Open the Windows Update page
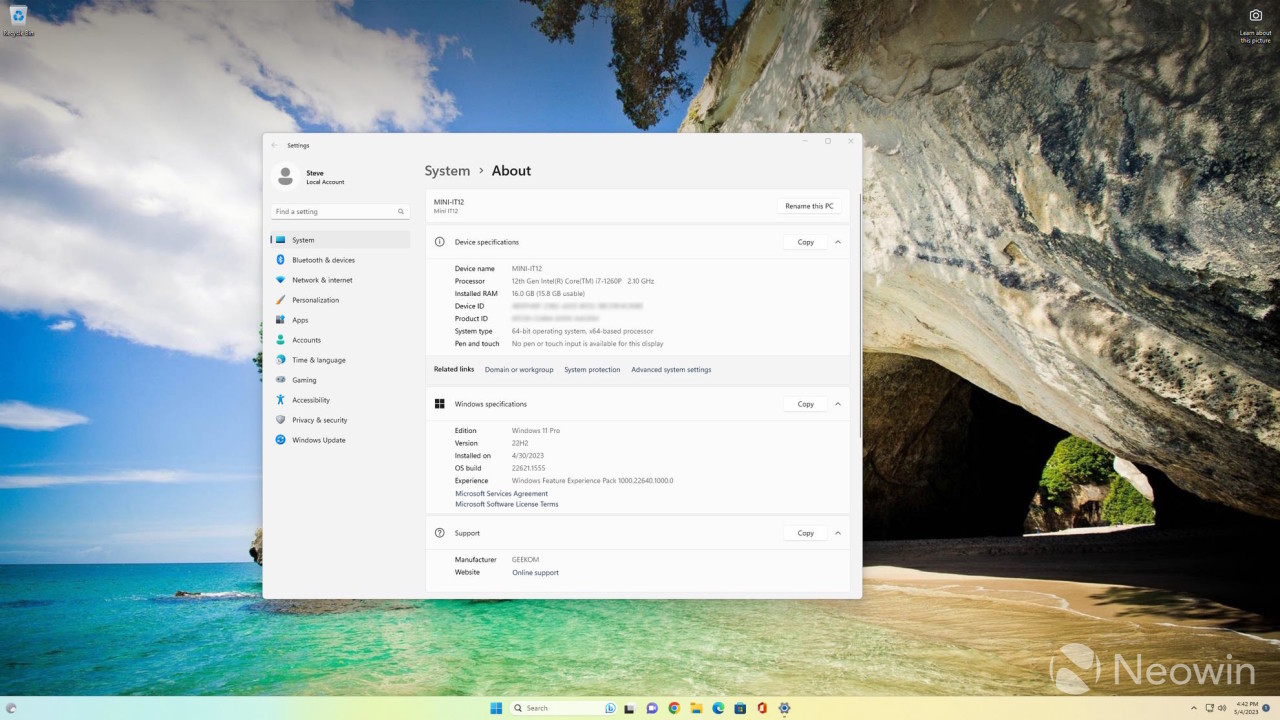This screenshot has height=720, width=1280. pyautogui.click(x=340, y=440)
